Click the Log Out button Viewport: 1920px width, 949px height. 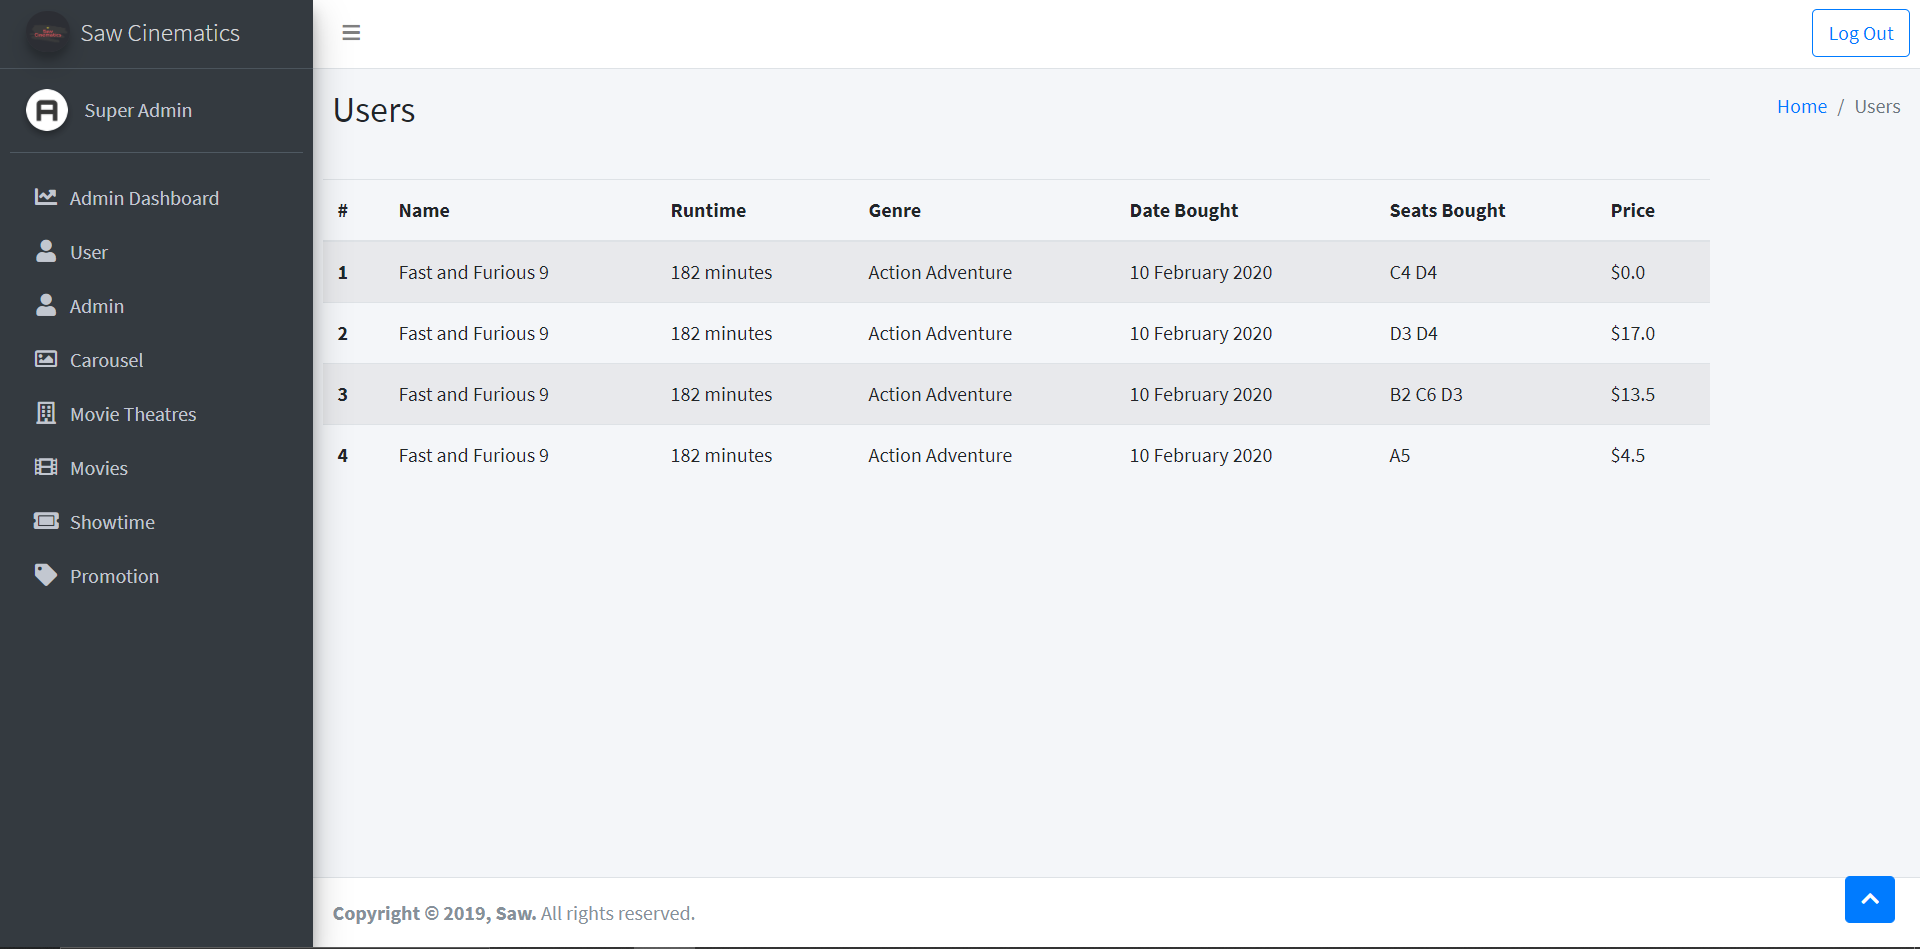click(1860, 33)
